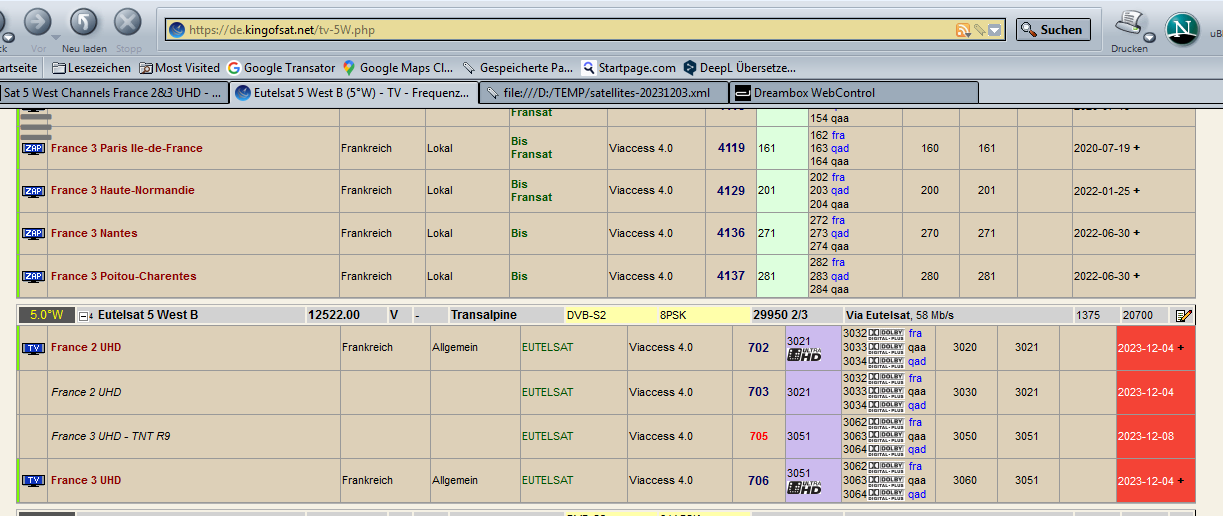This screenshot has width=1223, height=516.
Task: Click Dolby Digital Plus icon beside audio 3032 in bold France 2 UHD row
Action: 885,334
